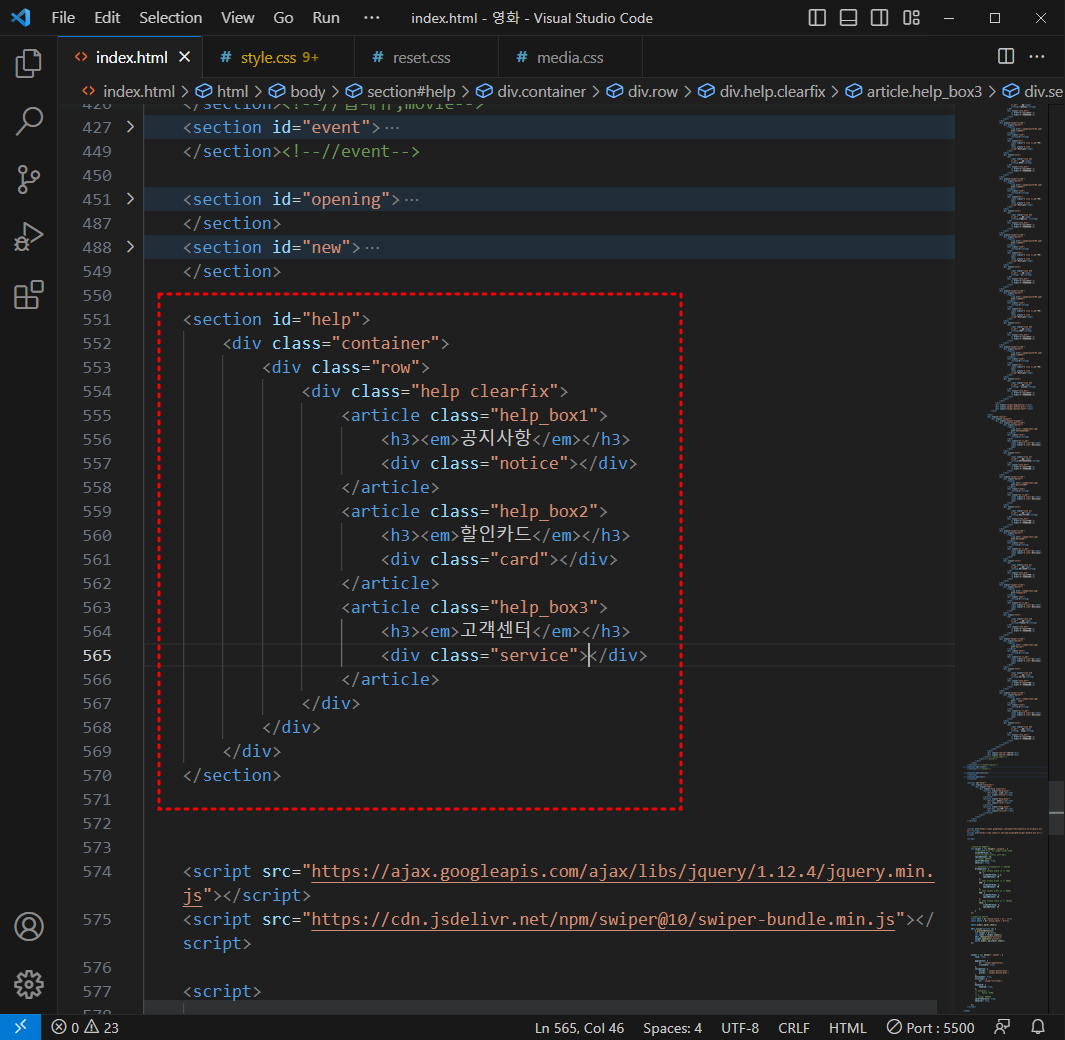Click body breadcrumb item

297,91
